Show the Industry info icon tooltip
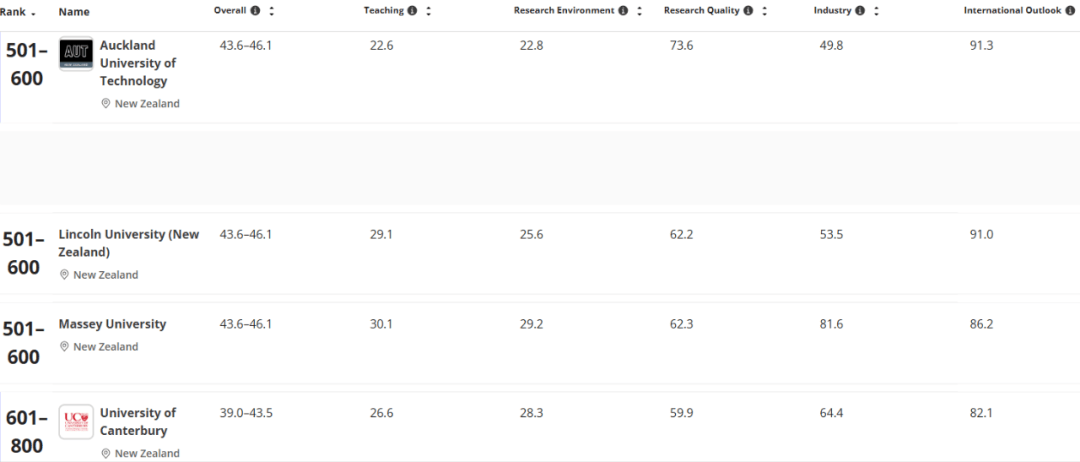The image size is (1080, 462). point(860,11)
